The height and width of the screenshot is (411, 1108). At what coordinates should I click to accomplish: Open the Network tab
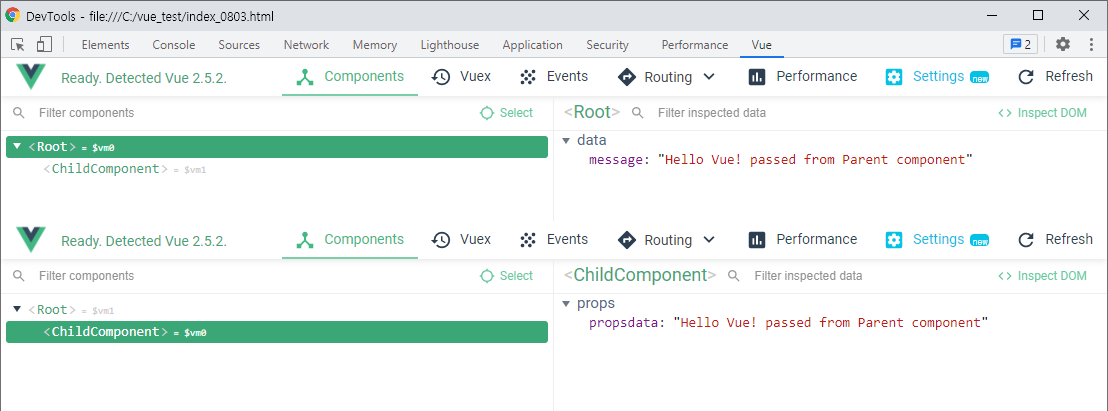(306, 44)
